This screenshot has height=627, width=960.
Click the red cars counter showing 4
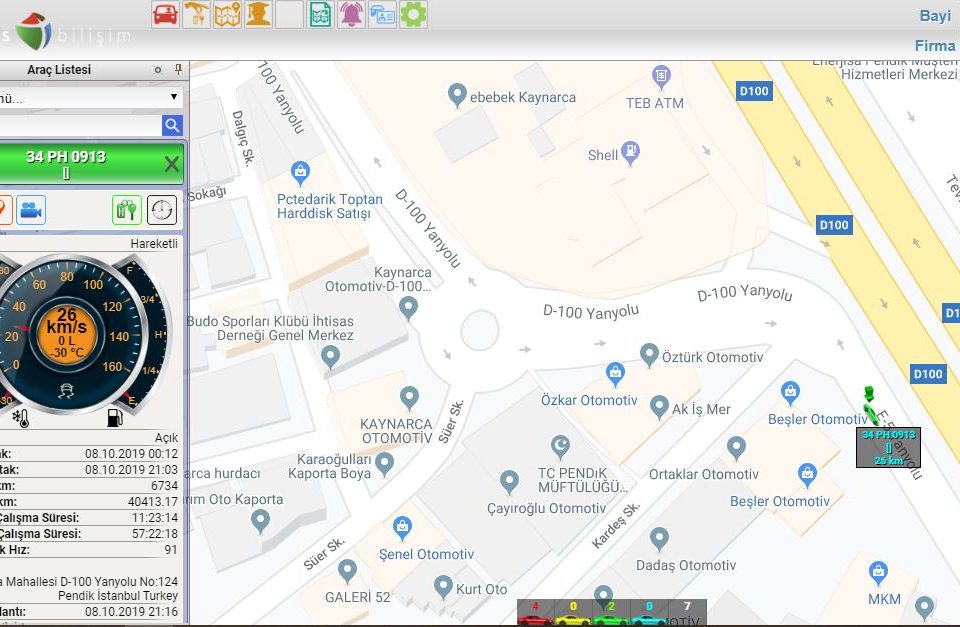pos(535,612)
